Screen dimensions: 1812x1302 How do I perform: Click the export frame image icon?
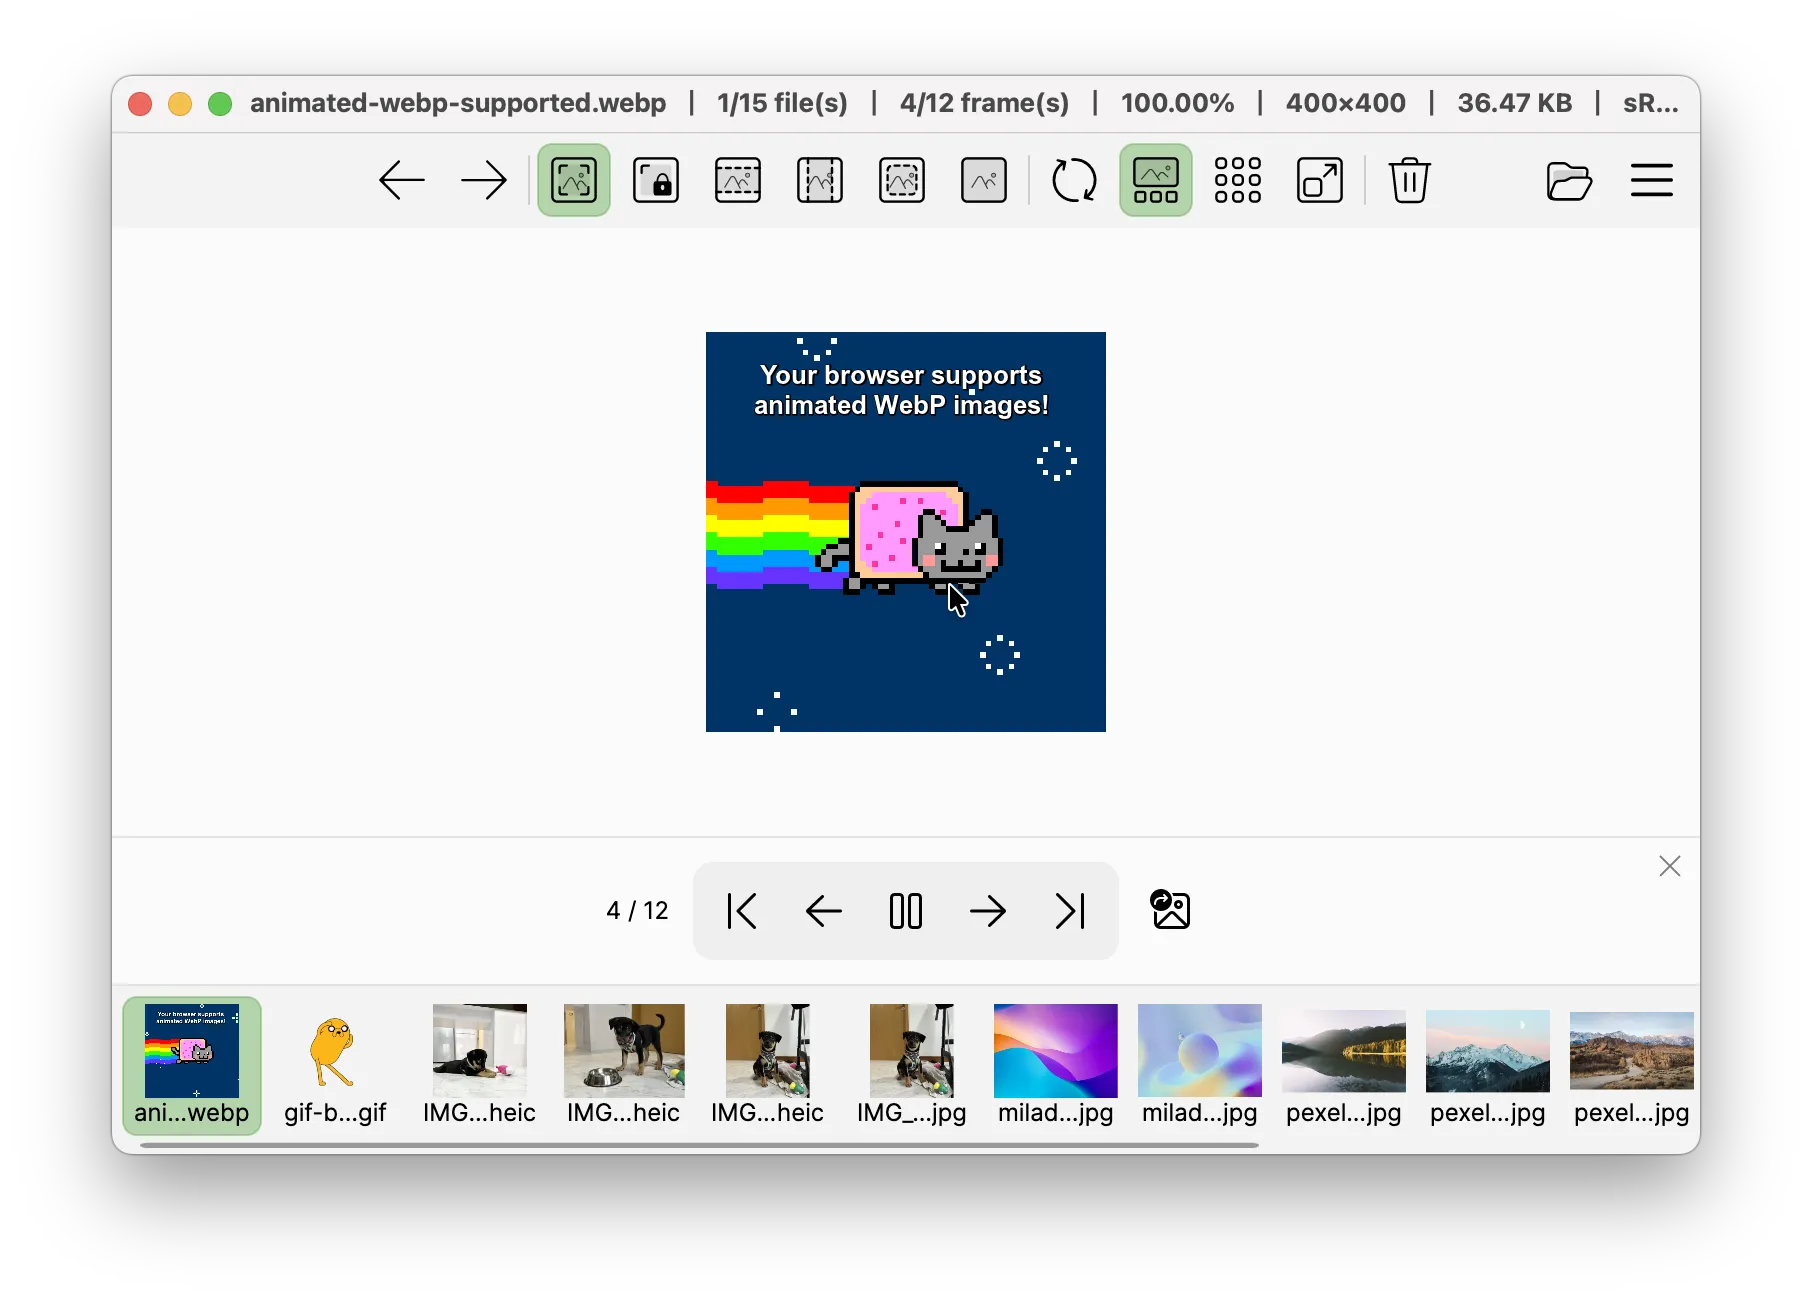click(1170, 910)
